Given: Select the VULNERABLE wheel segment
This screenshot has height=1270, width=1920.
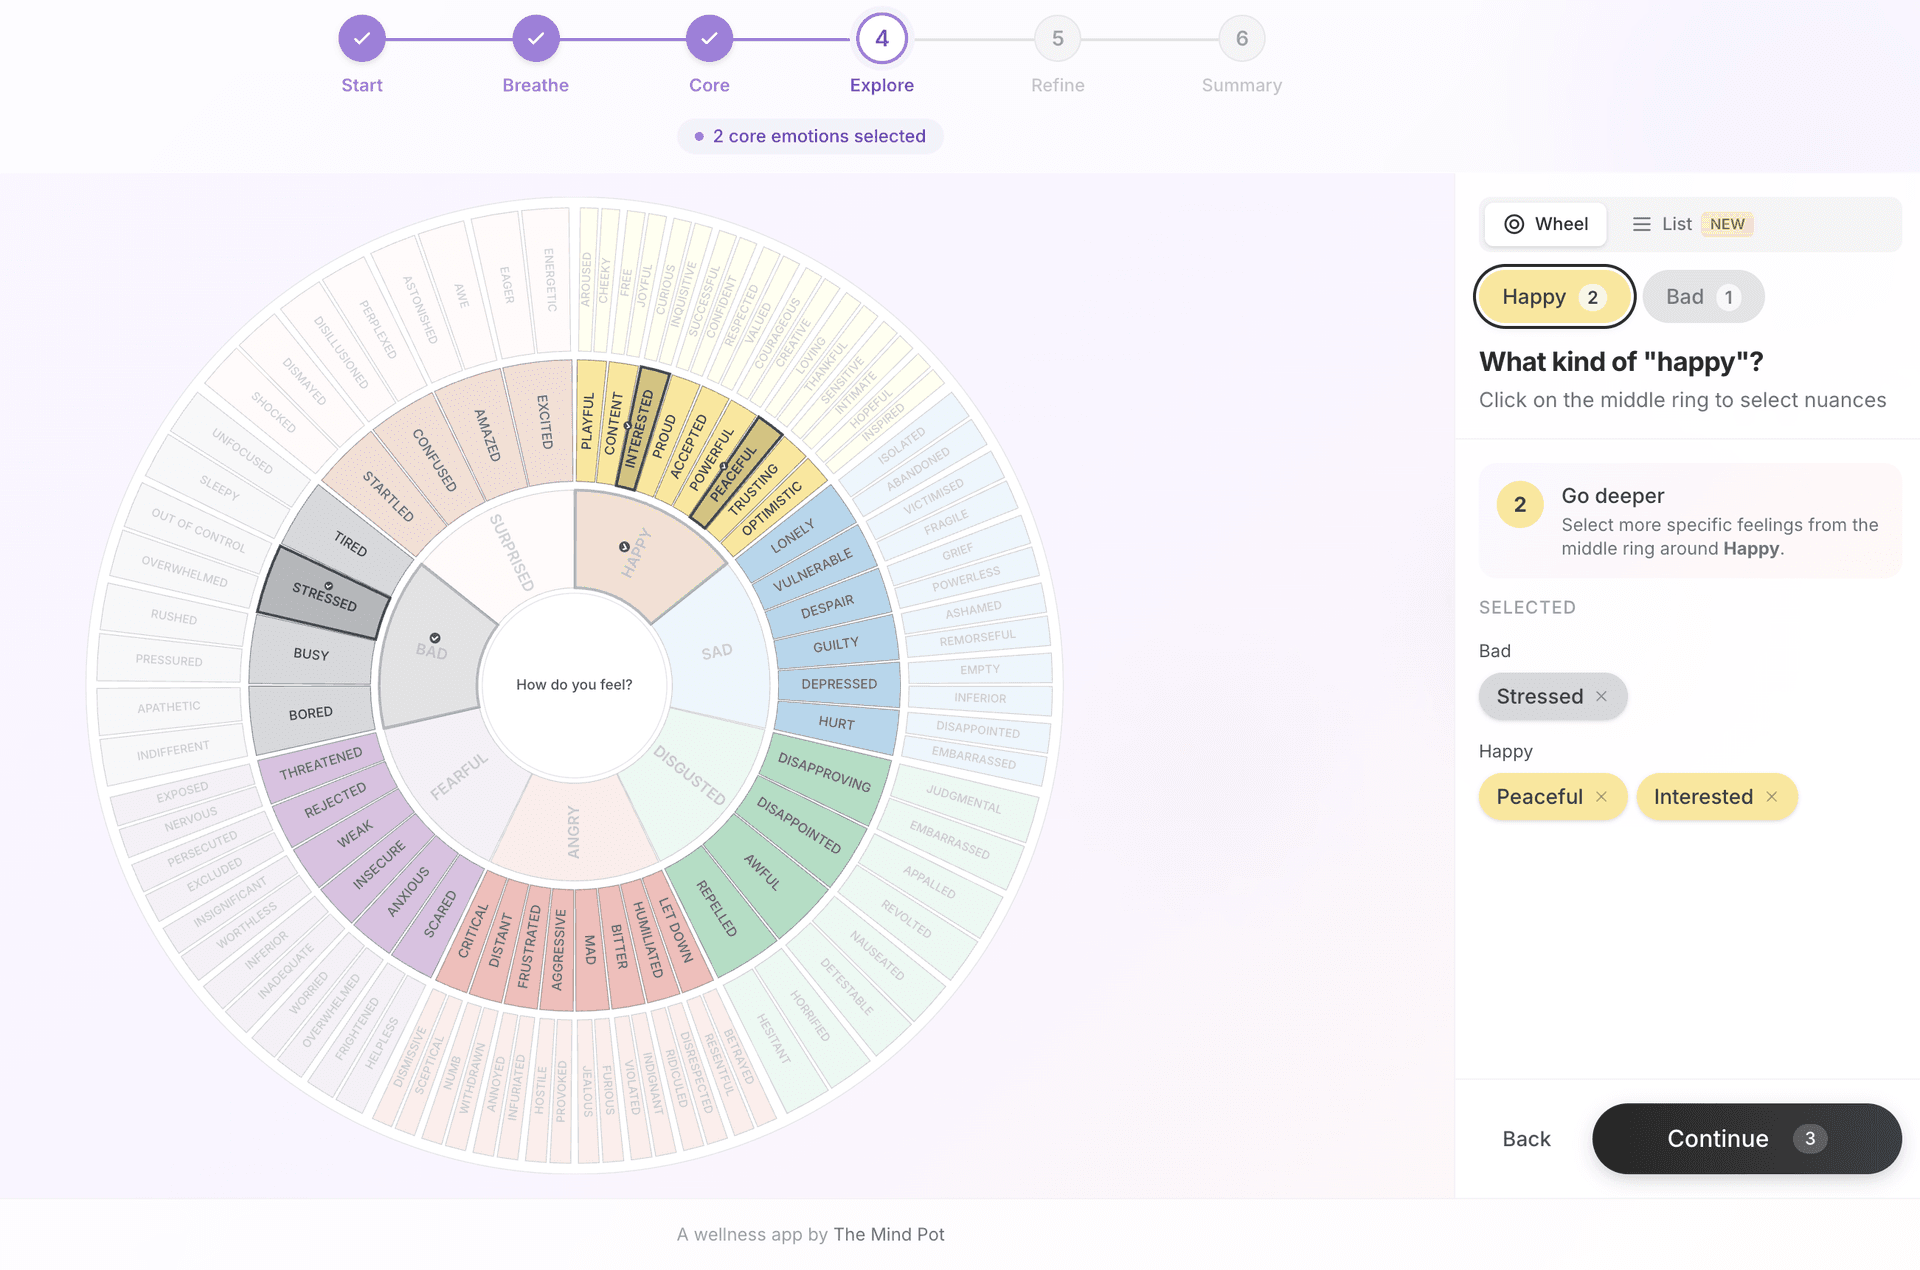Looking at the screenshot, I should point(813,569).
